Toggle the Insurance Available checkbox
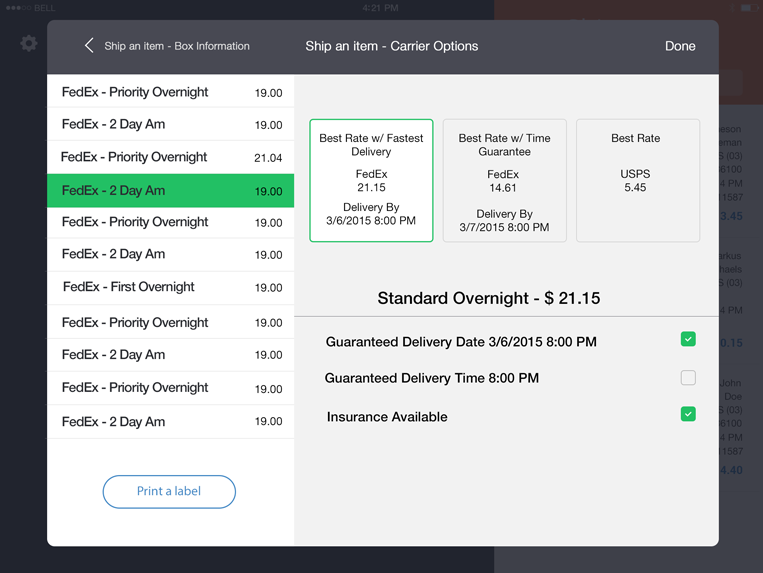763x573 pixels. pyautogui.click(x=688, y=414)
